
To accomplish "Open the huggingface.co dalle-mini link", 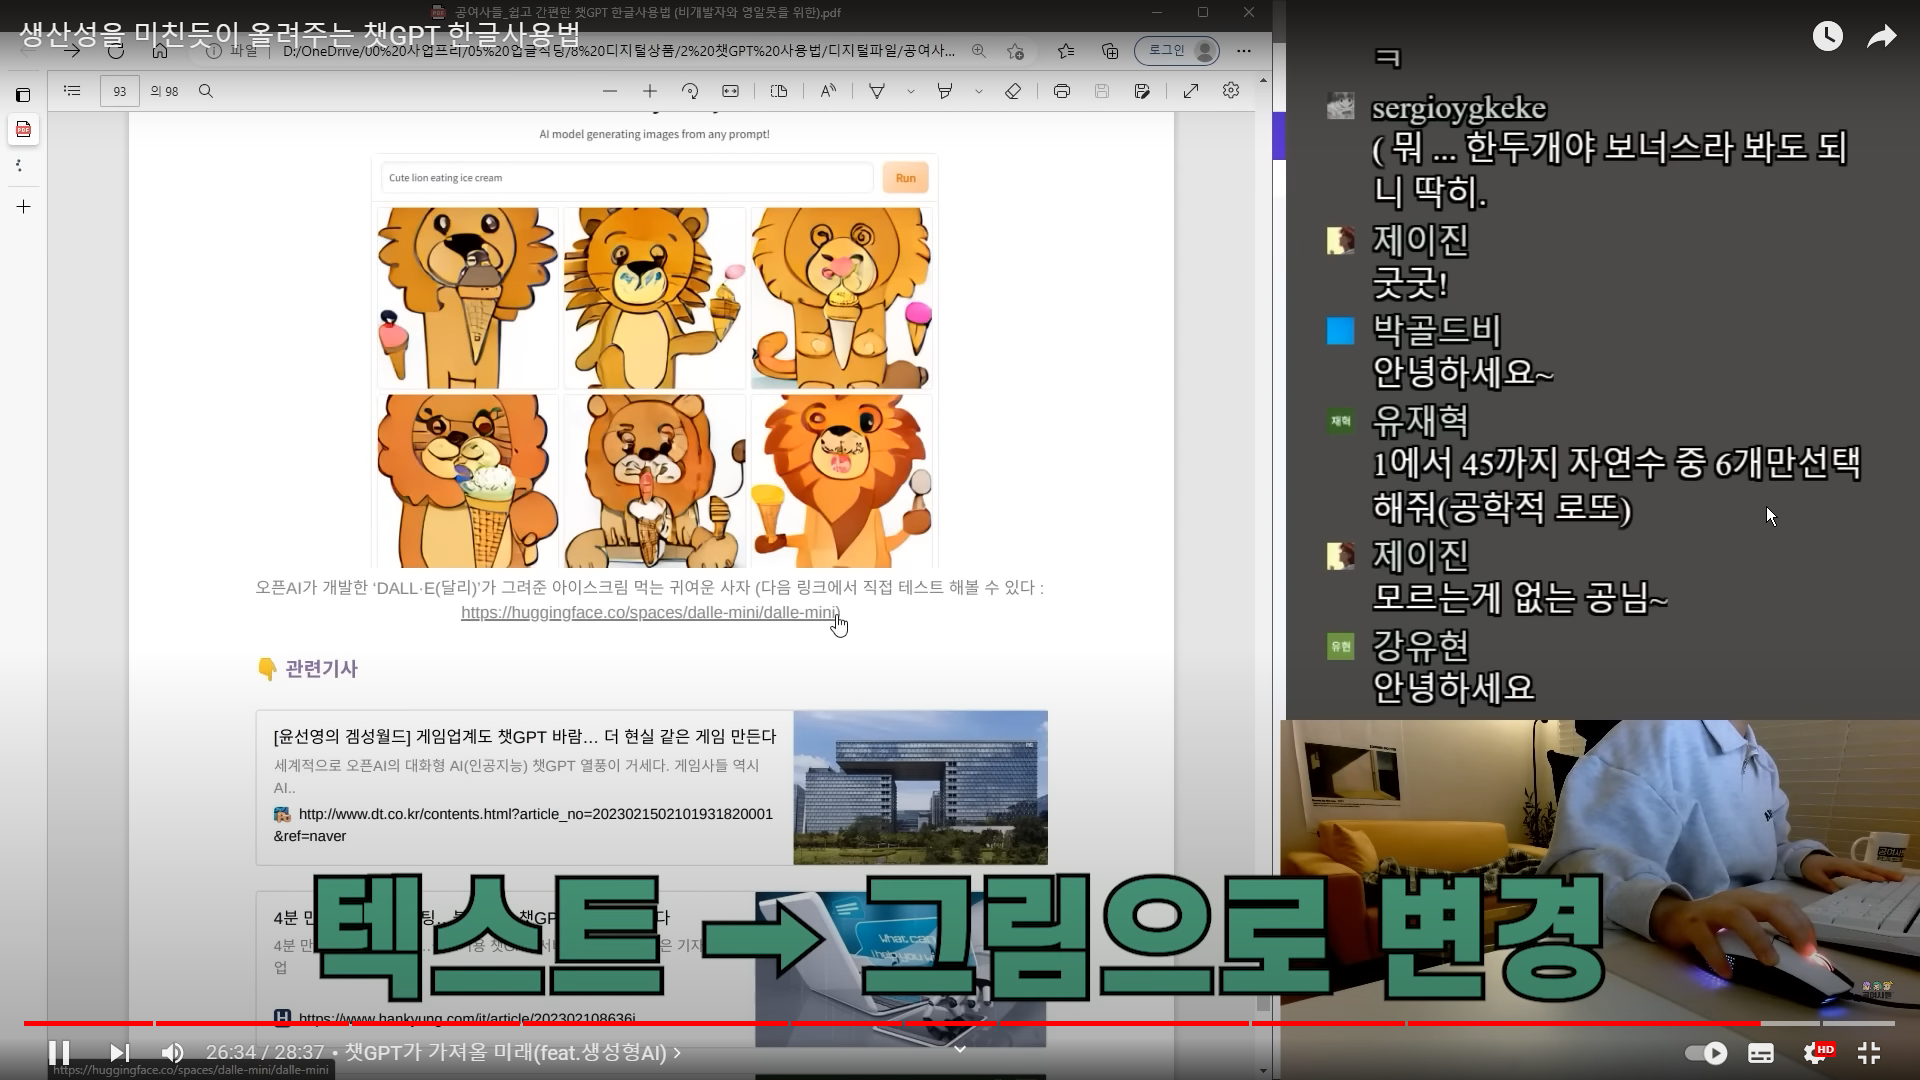I will click(x=650, y=613).
